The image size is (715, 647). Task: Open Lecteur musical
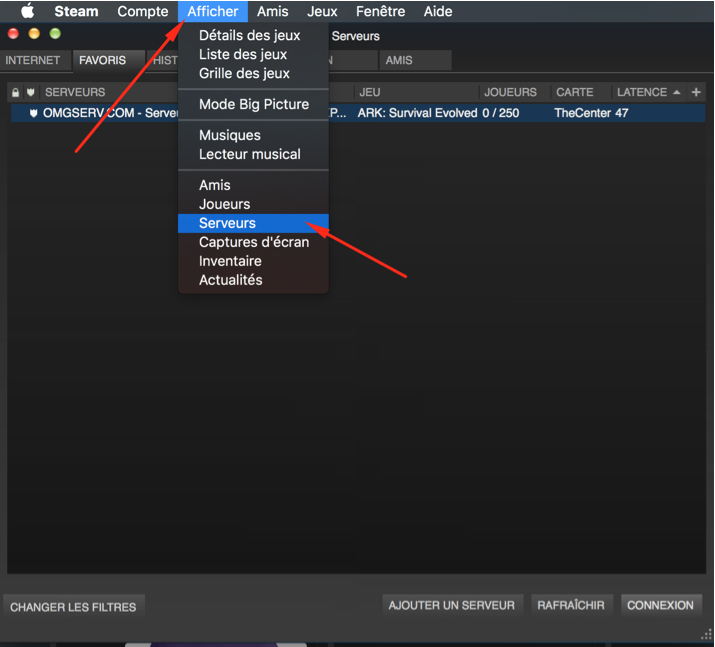tap(253, 154)
